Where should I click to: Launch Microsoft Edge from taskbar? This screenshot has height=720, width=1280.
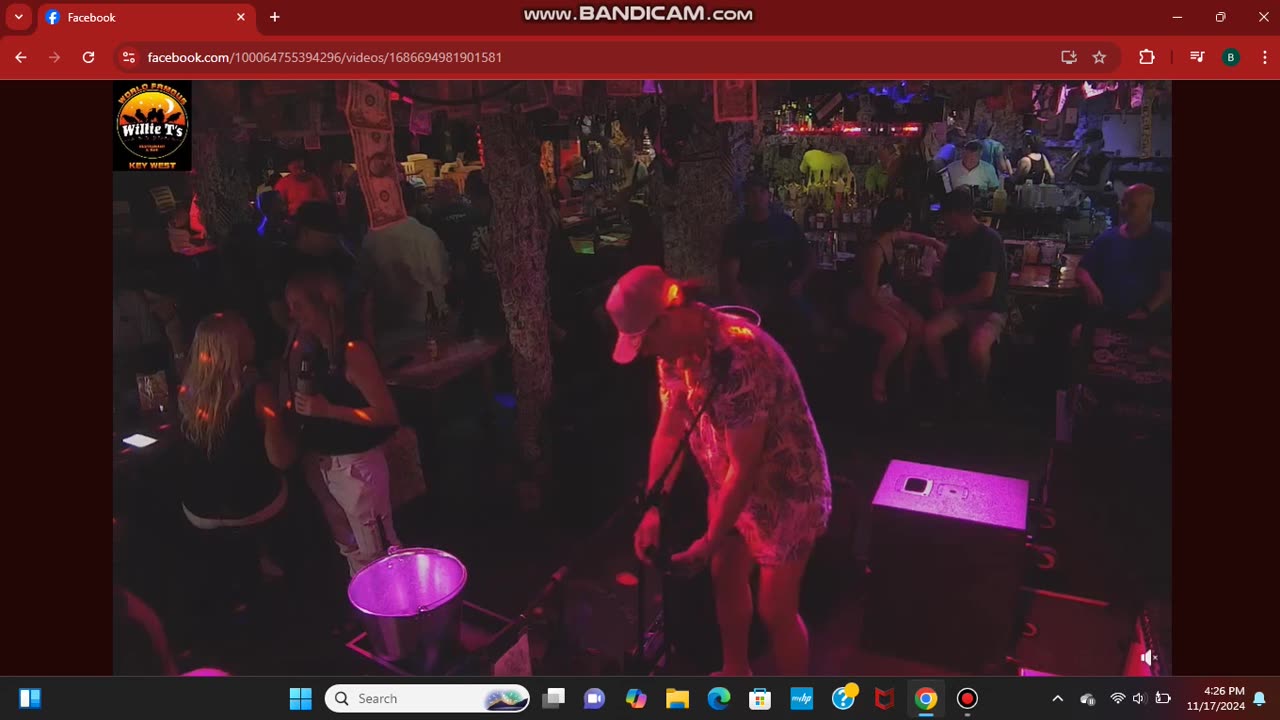[x=719, y=698]
